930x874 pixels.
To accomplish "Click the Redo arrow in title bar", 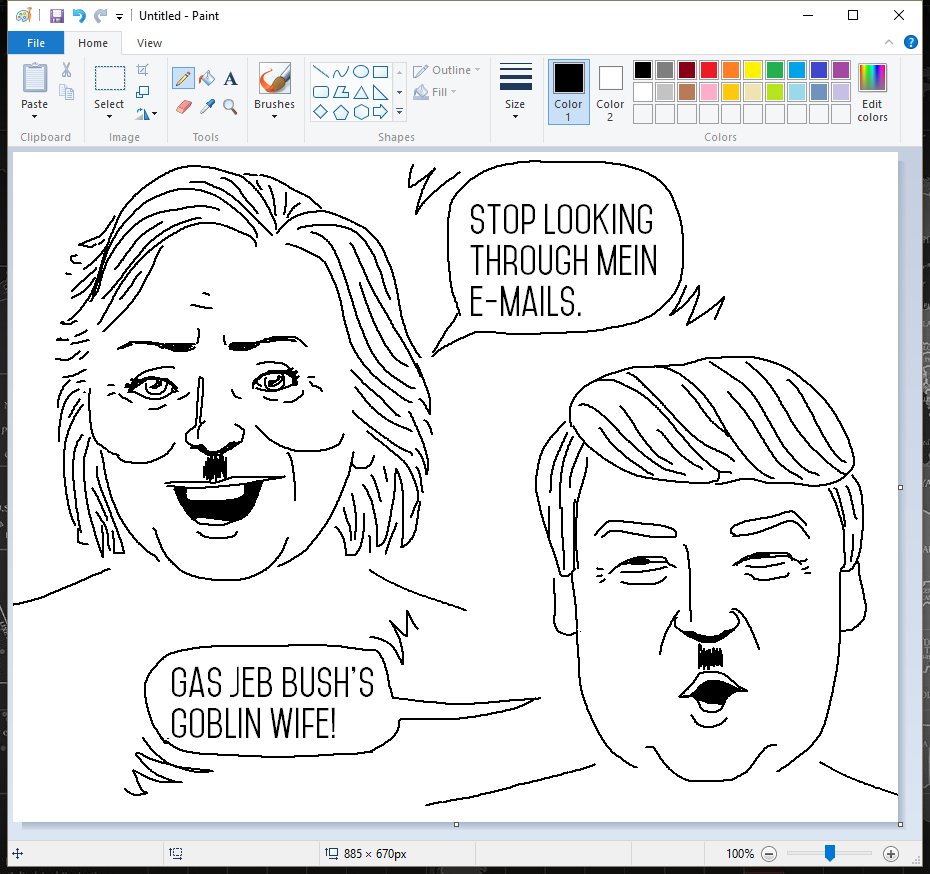I will (x=100, y=15).
